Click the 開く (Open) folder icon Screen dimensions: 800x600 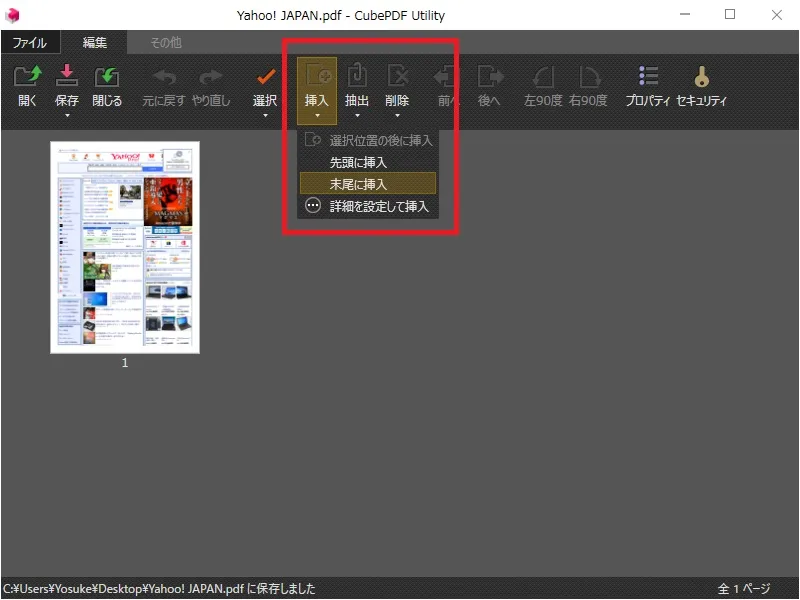[28, 77]
